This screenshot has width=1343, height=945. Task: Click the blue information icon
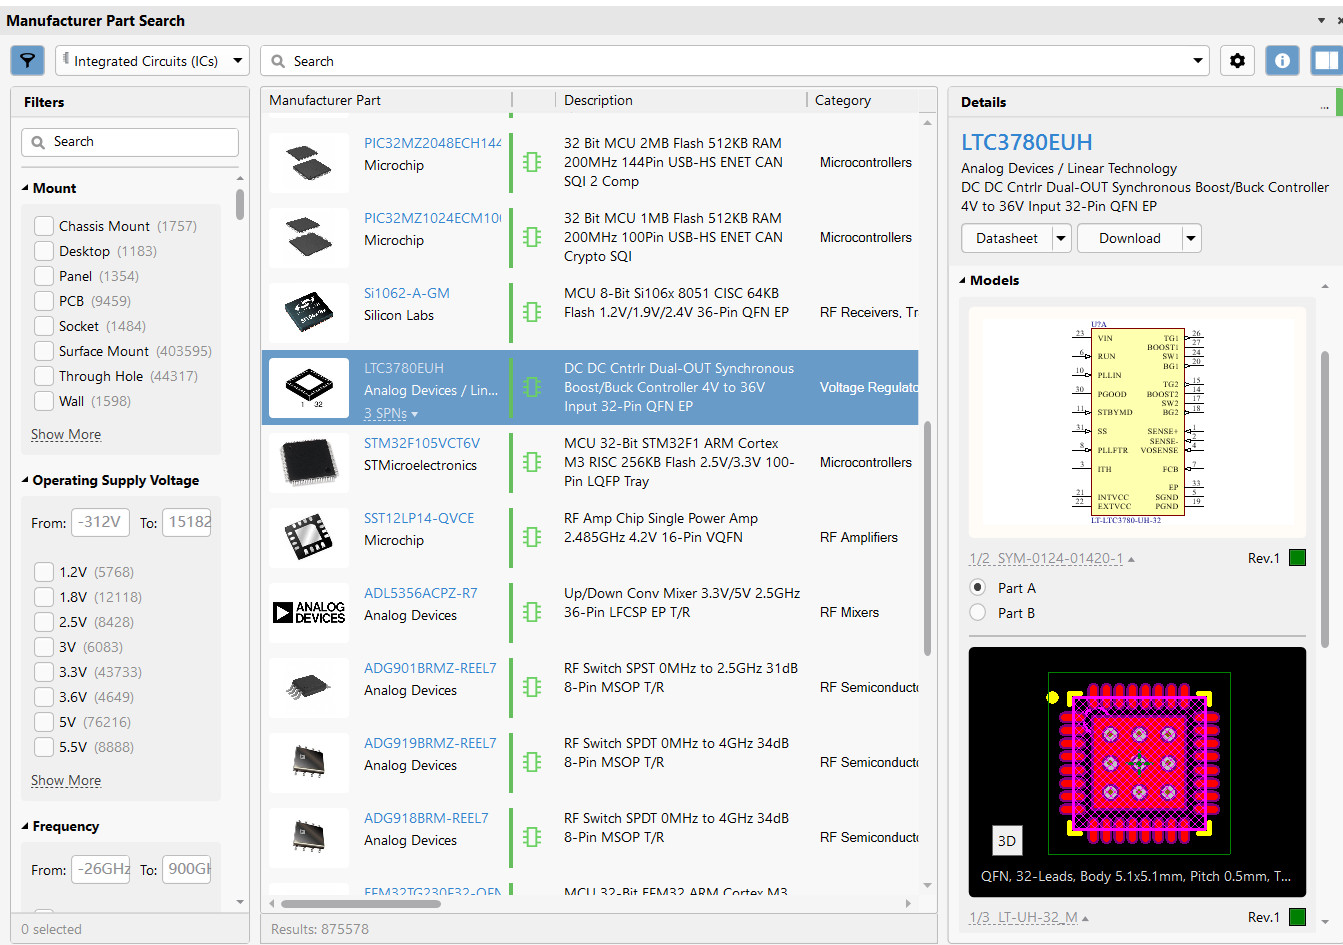click(1282, 61)
